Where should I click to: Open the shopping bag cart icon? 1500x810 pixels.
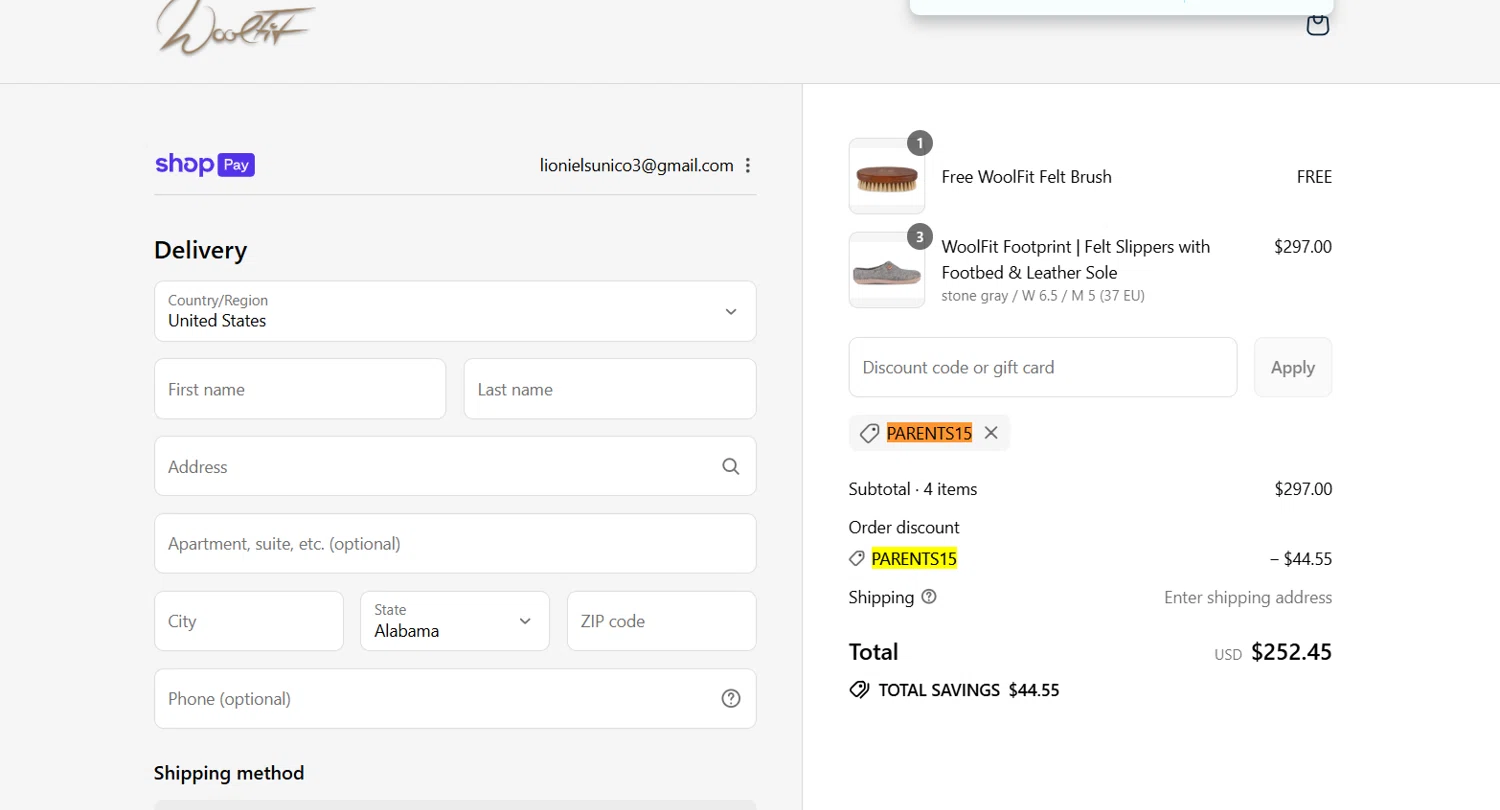click(1318, 25)
